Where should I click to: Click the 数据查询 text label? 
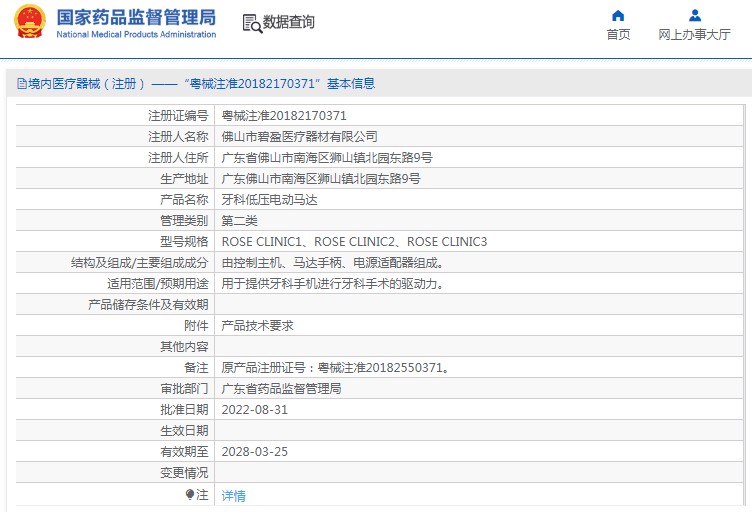click(289, 22)
